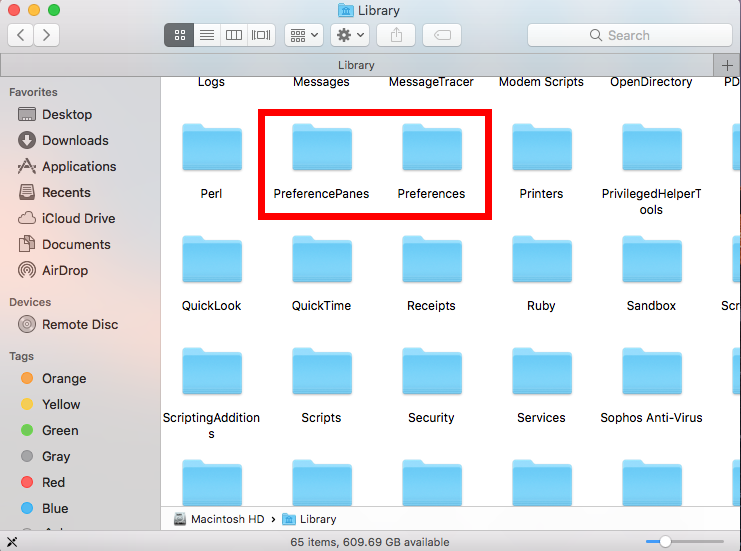The height and width of the screenshot is (551, 741).
Task: Click the tools icon in status bar corner
Action: coord(12,542)
